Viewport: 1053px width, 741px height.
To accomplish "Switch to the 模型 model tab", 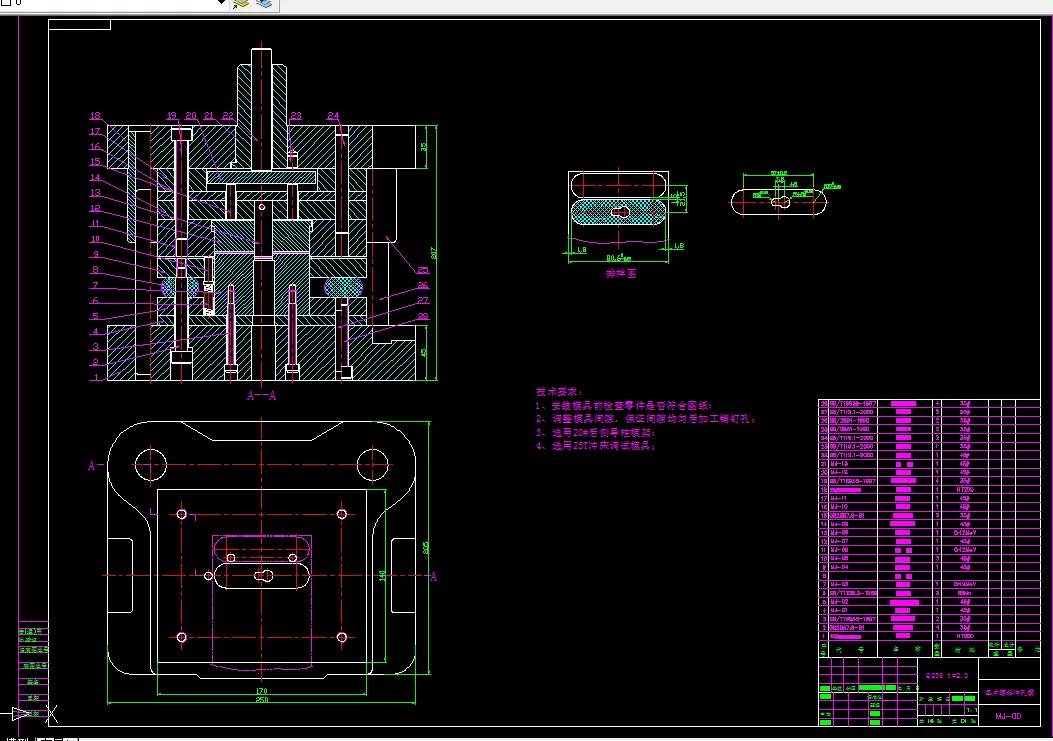I will (16, 738).
